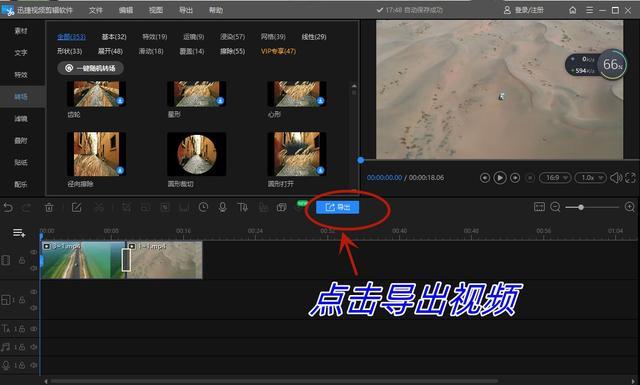Click the redo arrow icon
Viewport: 640px width, 385px height.
click(x=27, y=207)
